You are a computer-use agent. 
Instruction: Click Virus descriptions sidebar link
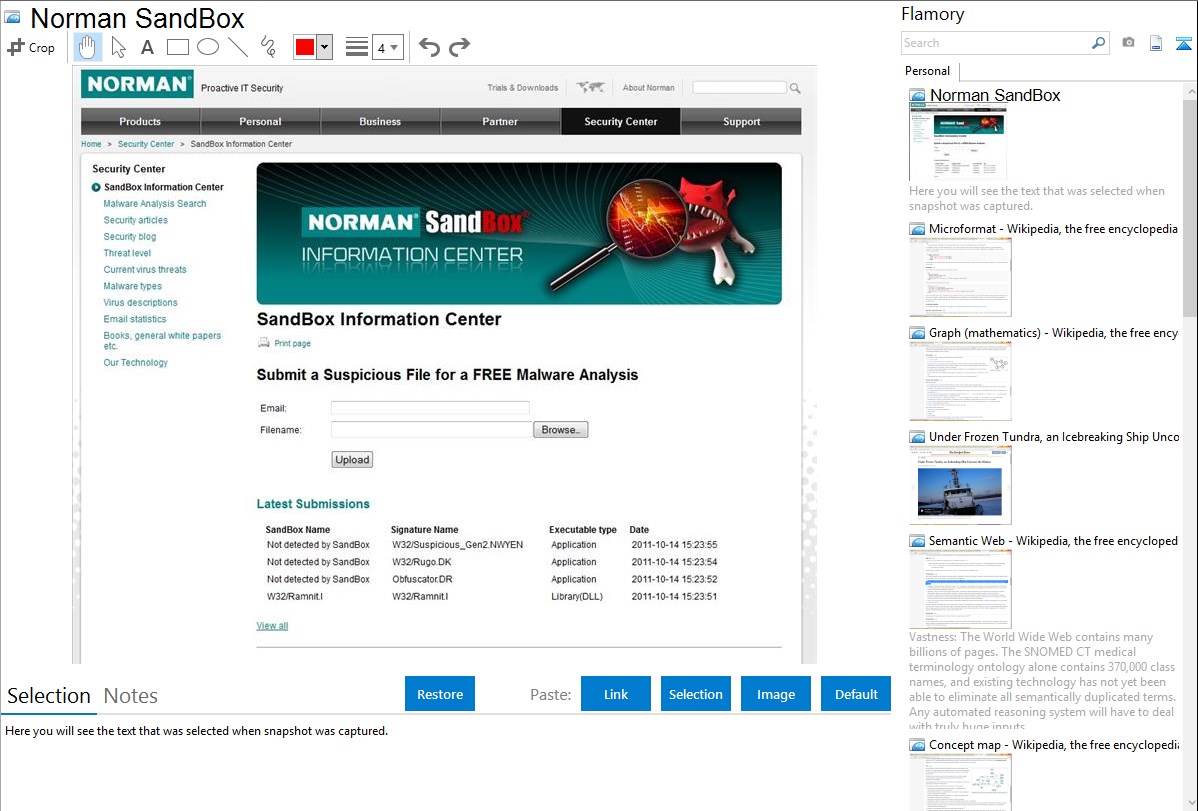point(141,303)
